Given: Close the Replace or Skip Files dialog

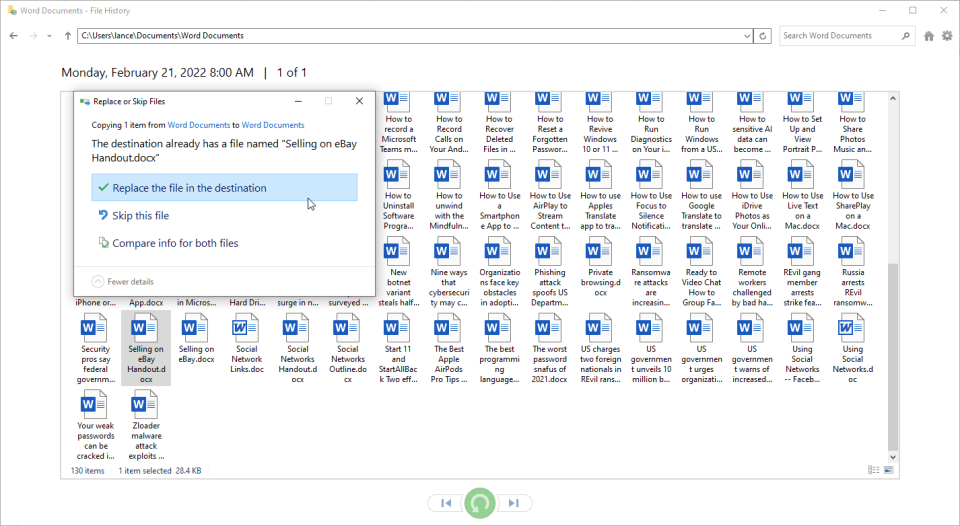Looking at the screenshot, I should pos(359,101).
